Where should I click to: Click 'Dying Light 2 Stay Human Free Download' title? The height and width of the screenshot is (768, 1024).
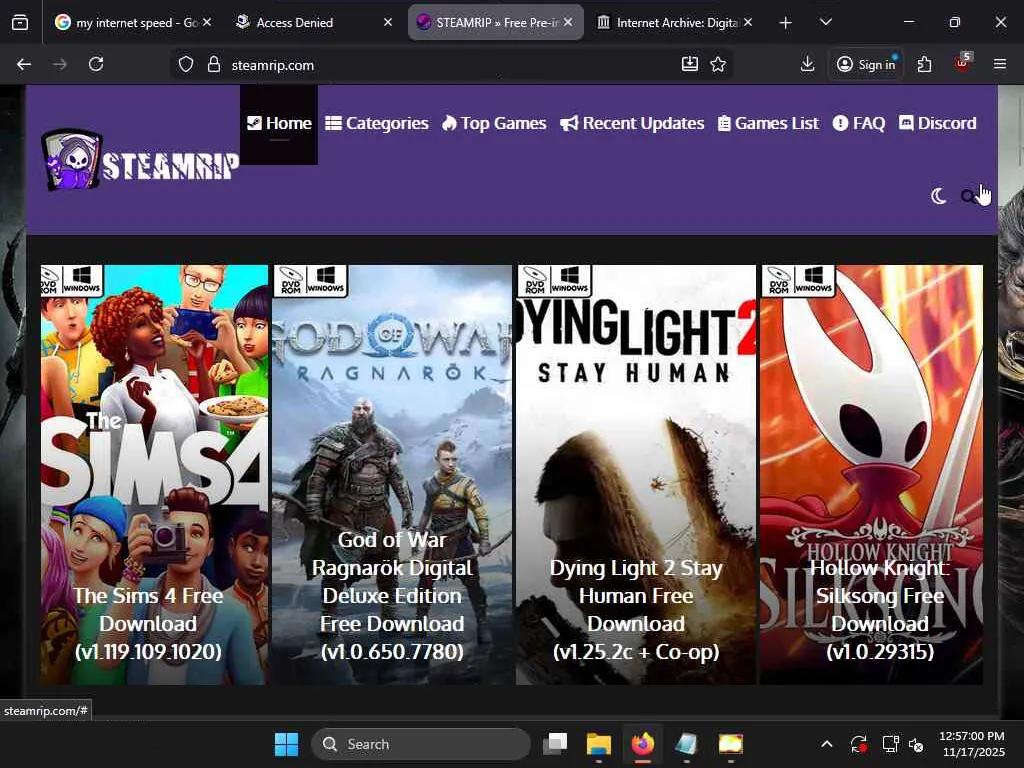[x=636, y=609]
